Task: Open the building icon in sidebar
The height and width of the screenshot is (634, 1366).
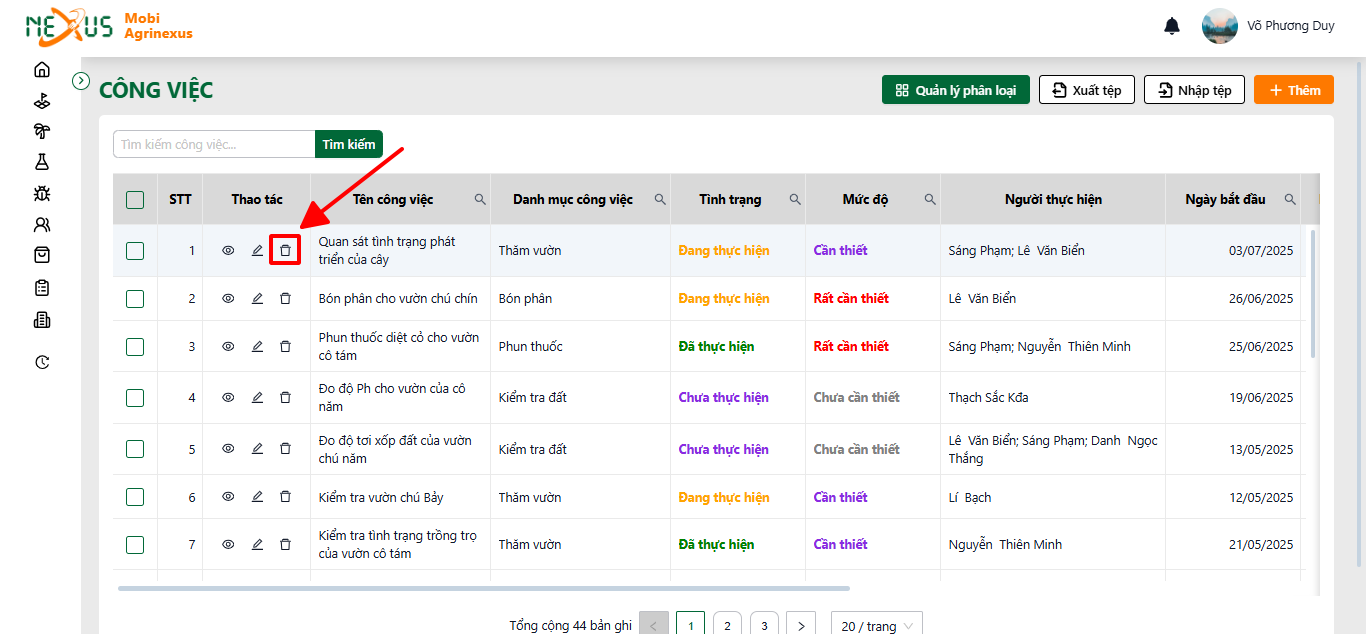Action: [41, 320]
